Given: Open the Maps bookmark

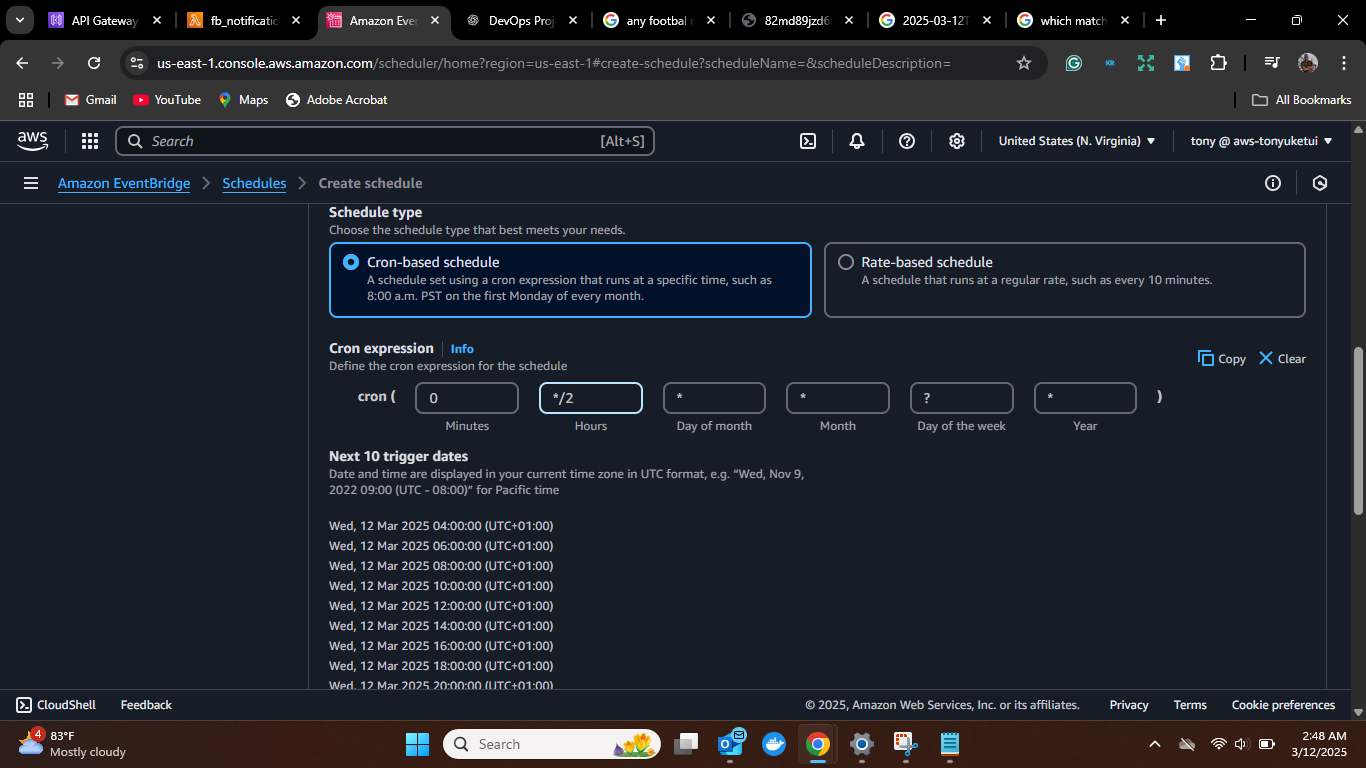Looking at the screenshot, I should point(243,100).
